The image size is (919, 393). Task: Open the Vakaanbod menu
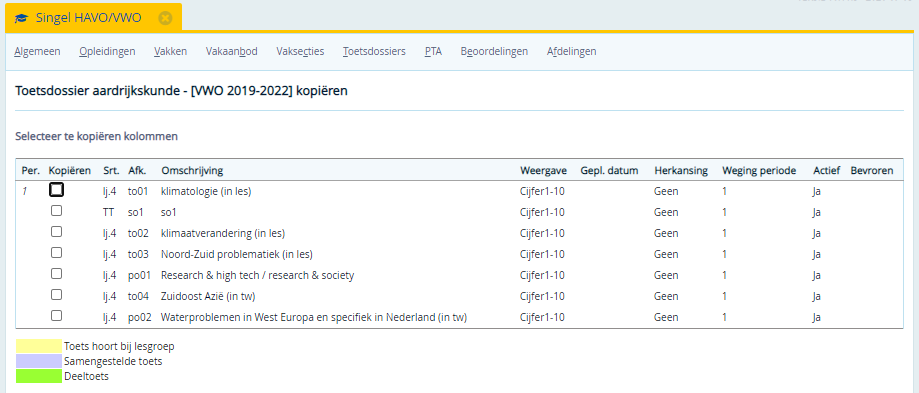[x=232, y=52]
